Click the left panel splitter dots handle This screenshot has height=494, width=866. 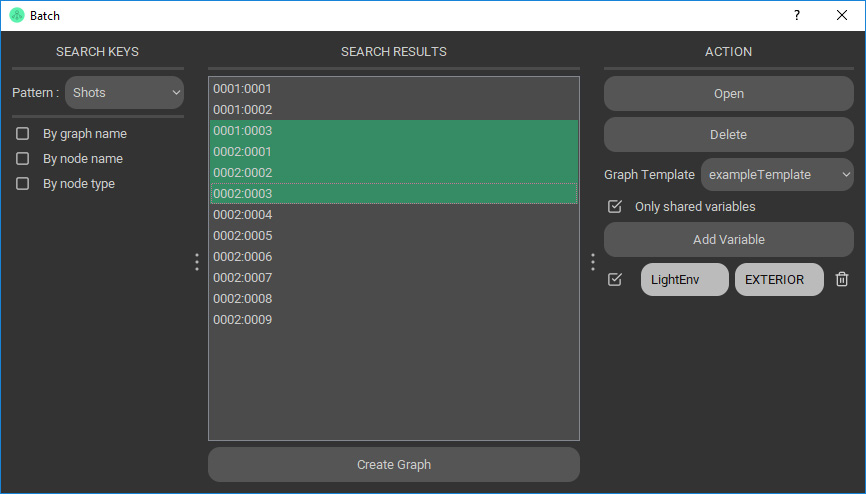coord(196,262)
